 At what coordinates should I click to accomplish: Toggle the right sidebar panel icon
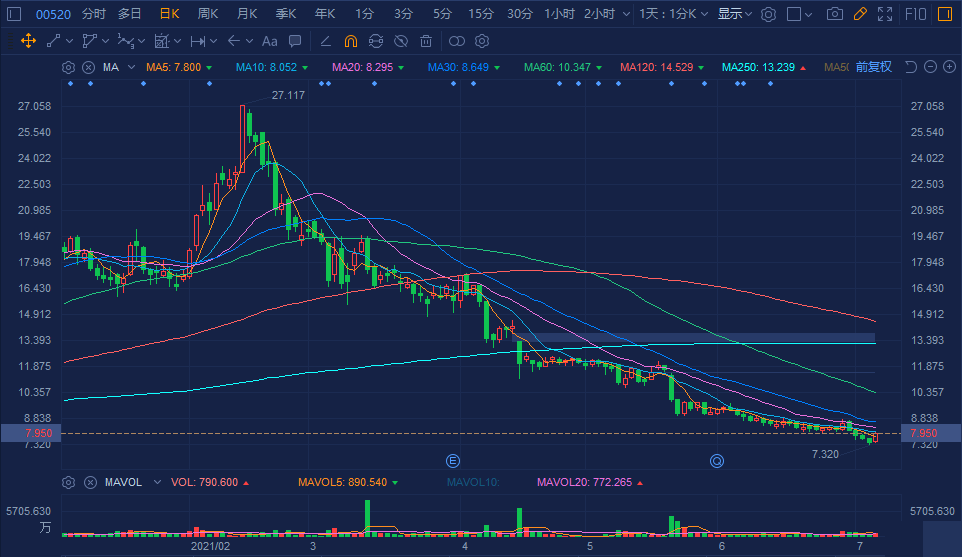click(945, 13)
